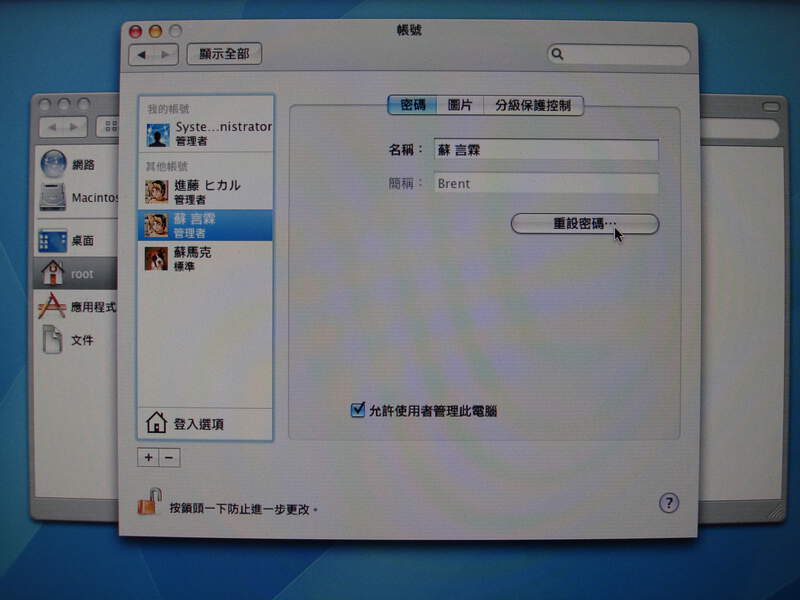The width and height of the screenshot is (800, 600).
Task: Select the 密碼 password tab
Action: (412, 105)
